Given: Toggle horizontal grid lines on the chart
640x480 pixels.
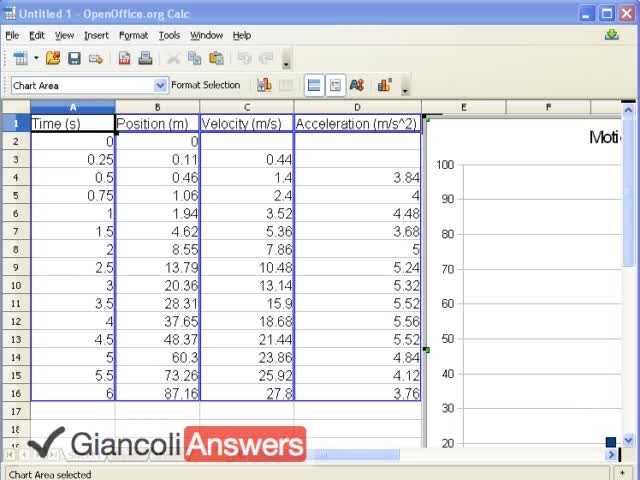Looking at the screenshot, I should 314,85.
